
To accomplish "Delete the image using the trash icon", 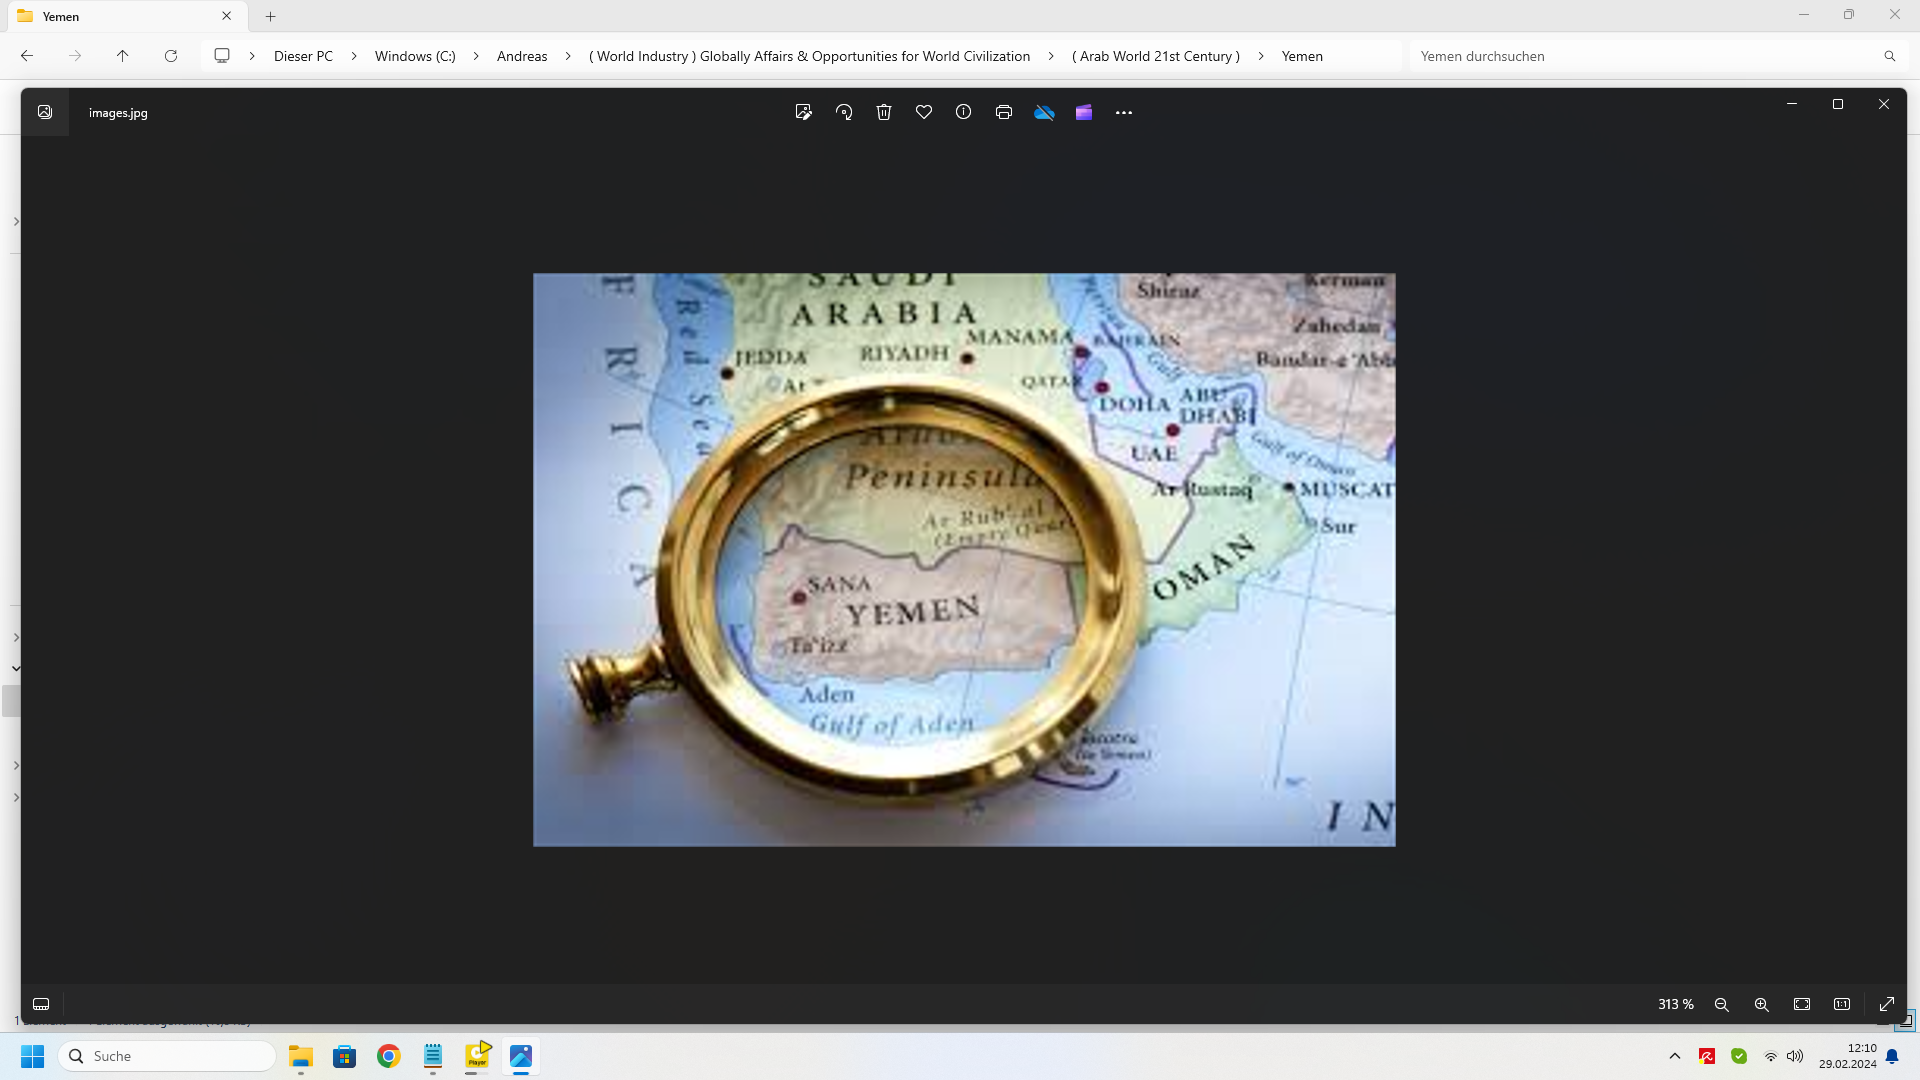I will [884, 112].
